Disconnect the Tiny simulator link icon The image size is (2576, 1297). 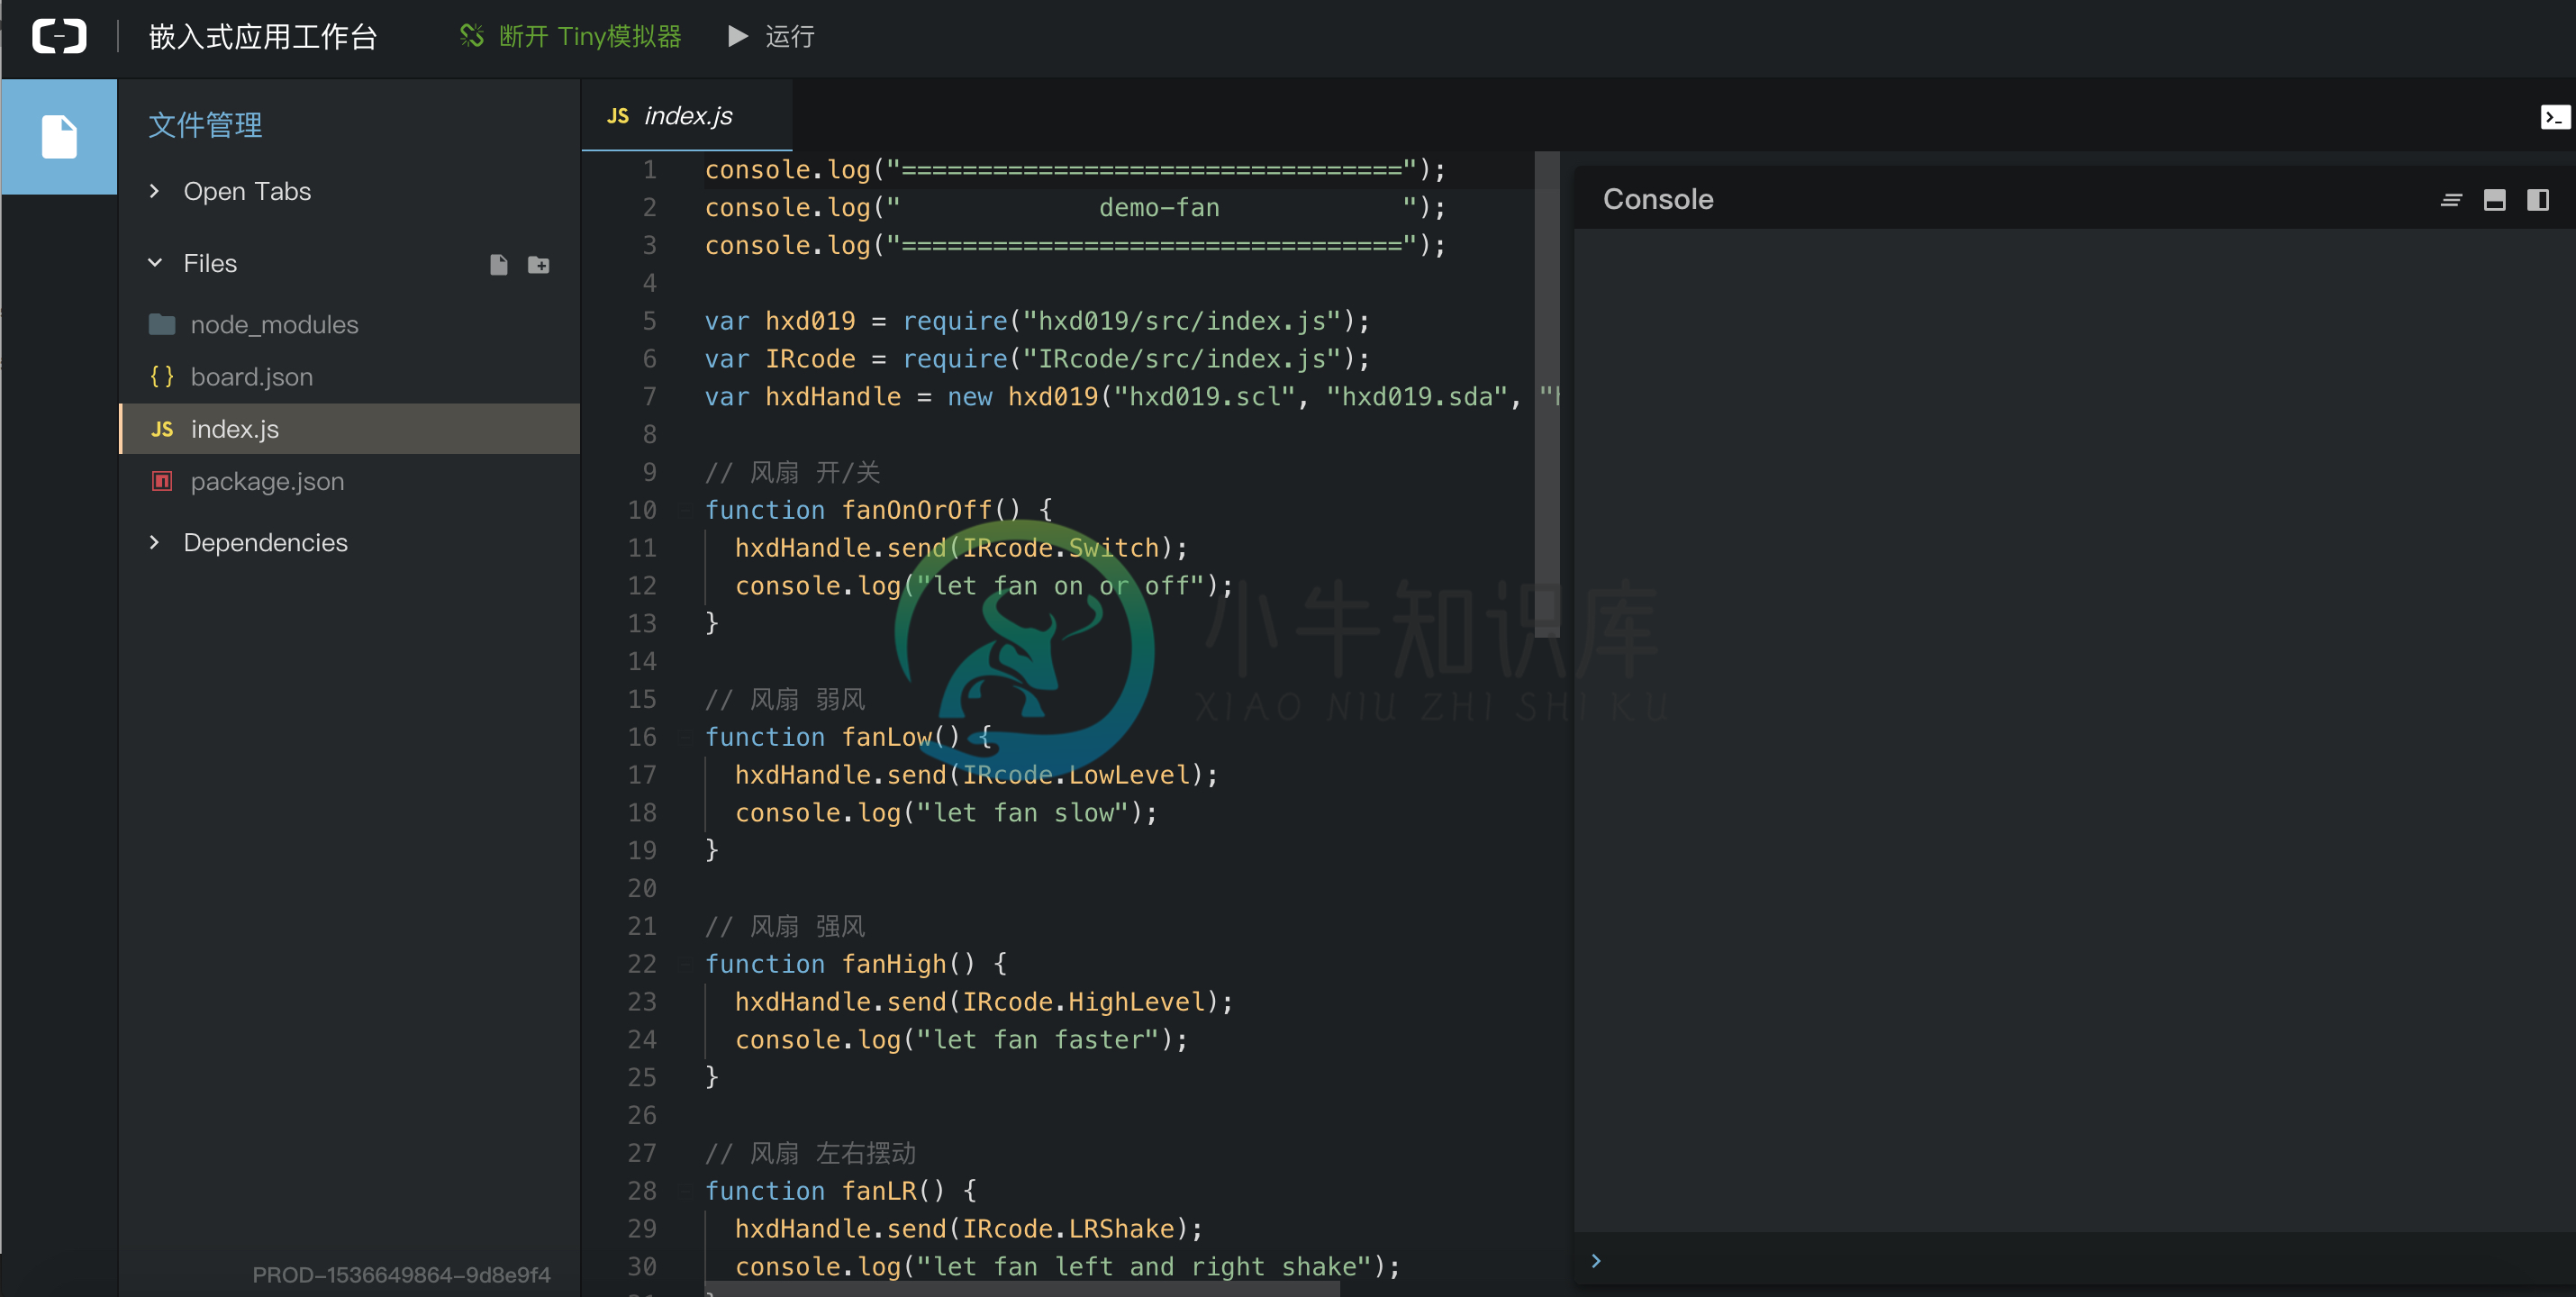pos(471,37)
